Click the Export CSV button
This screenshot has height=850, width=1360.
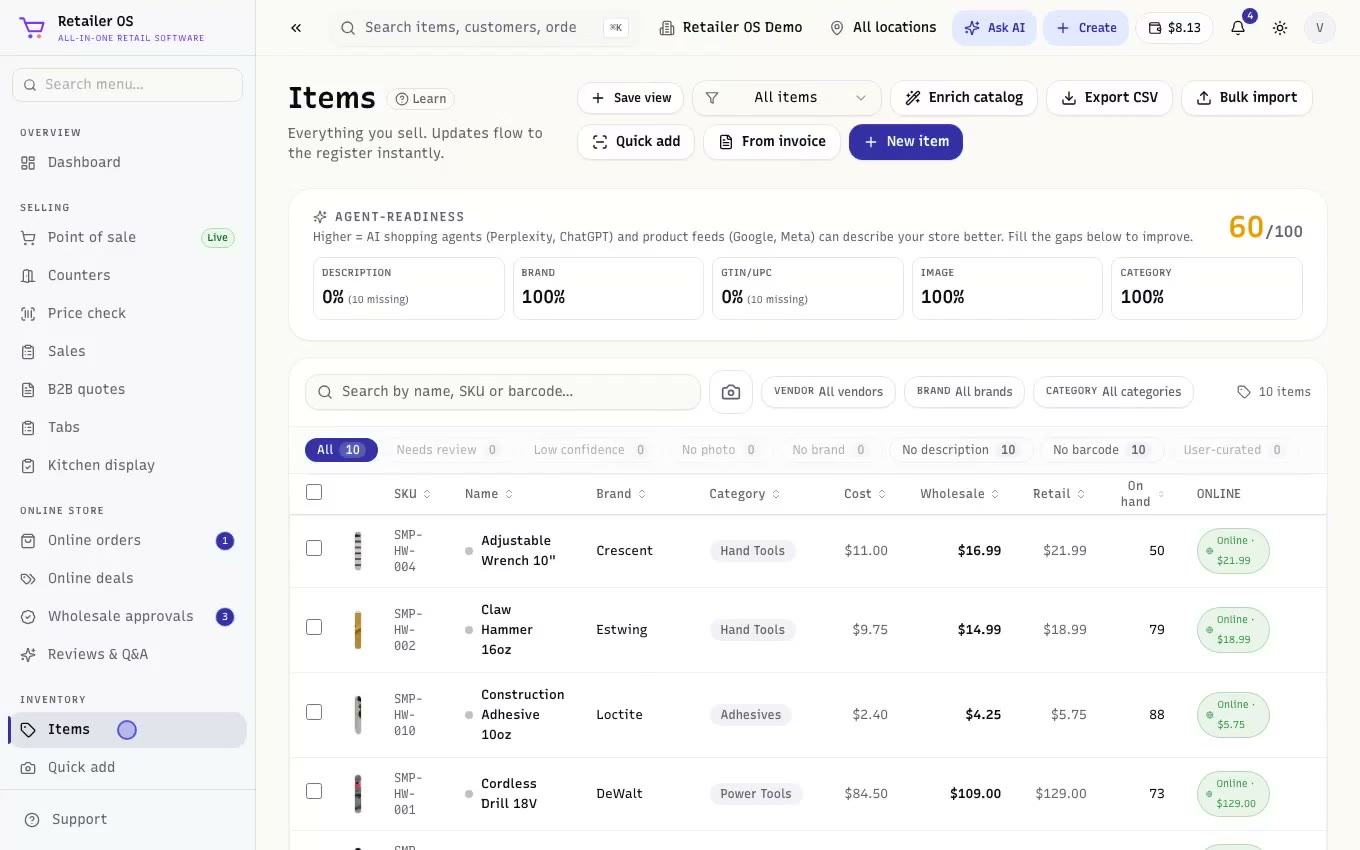(1109, 98)
